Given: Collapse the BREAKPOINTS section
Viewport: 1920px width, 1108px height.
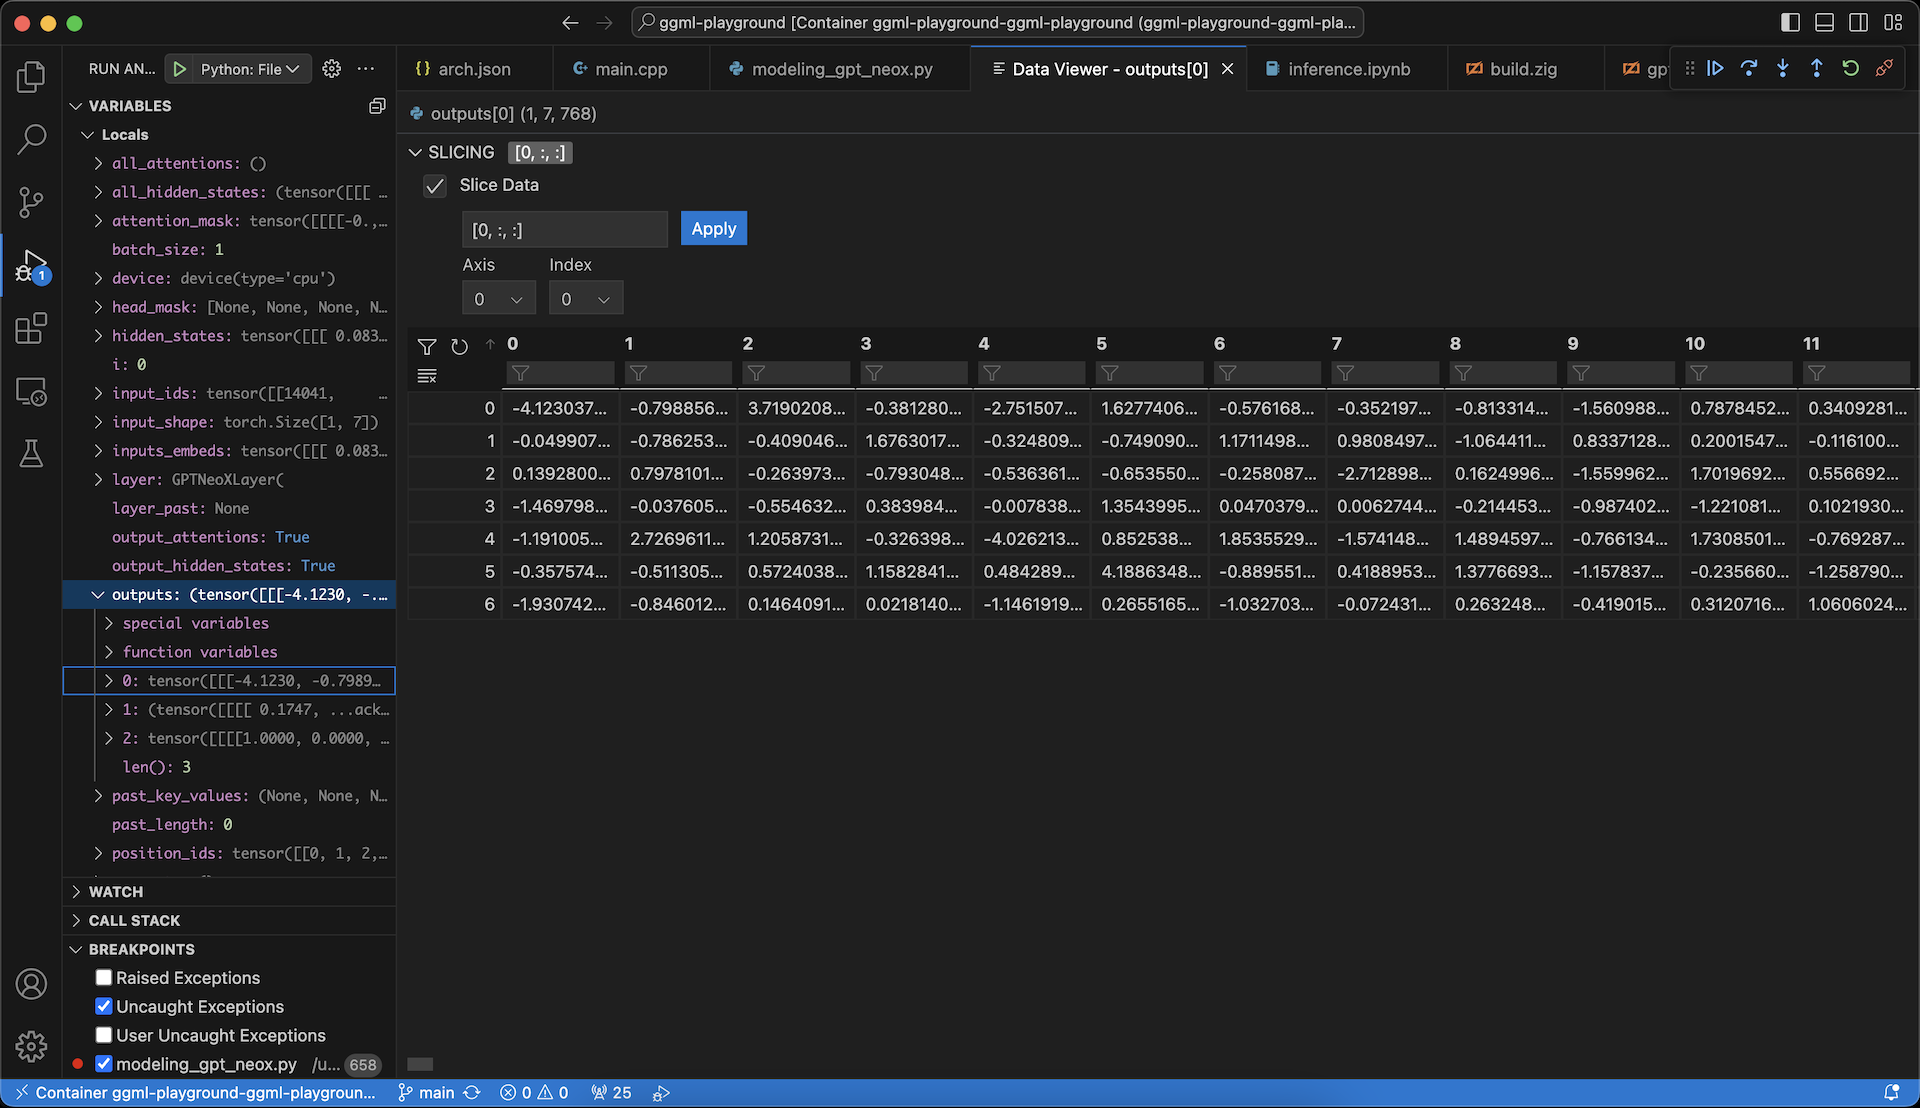Looking at the screenshot, I should pos(76,949).
